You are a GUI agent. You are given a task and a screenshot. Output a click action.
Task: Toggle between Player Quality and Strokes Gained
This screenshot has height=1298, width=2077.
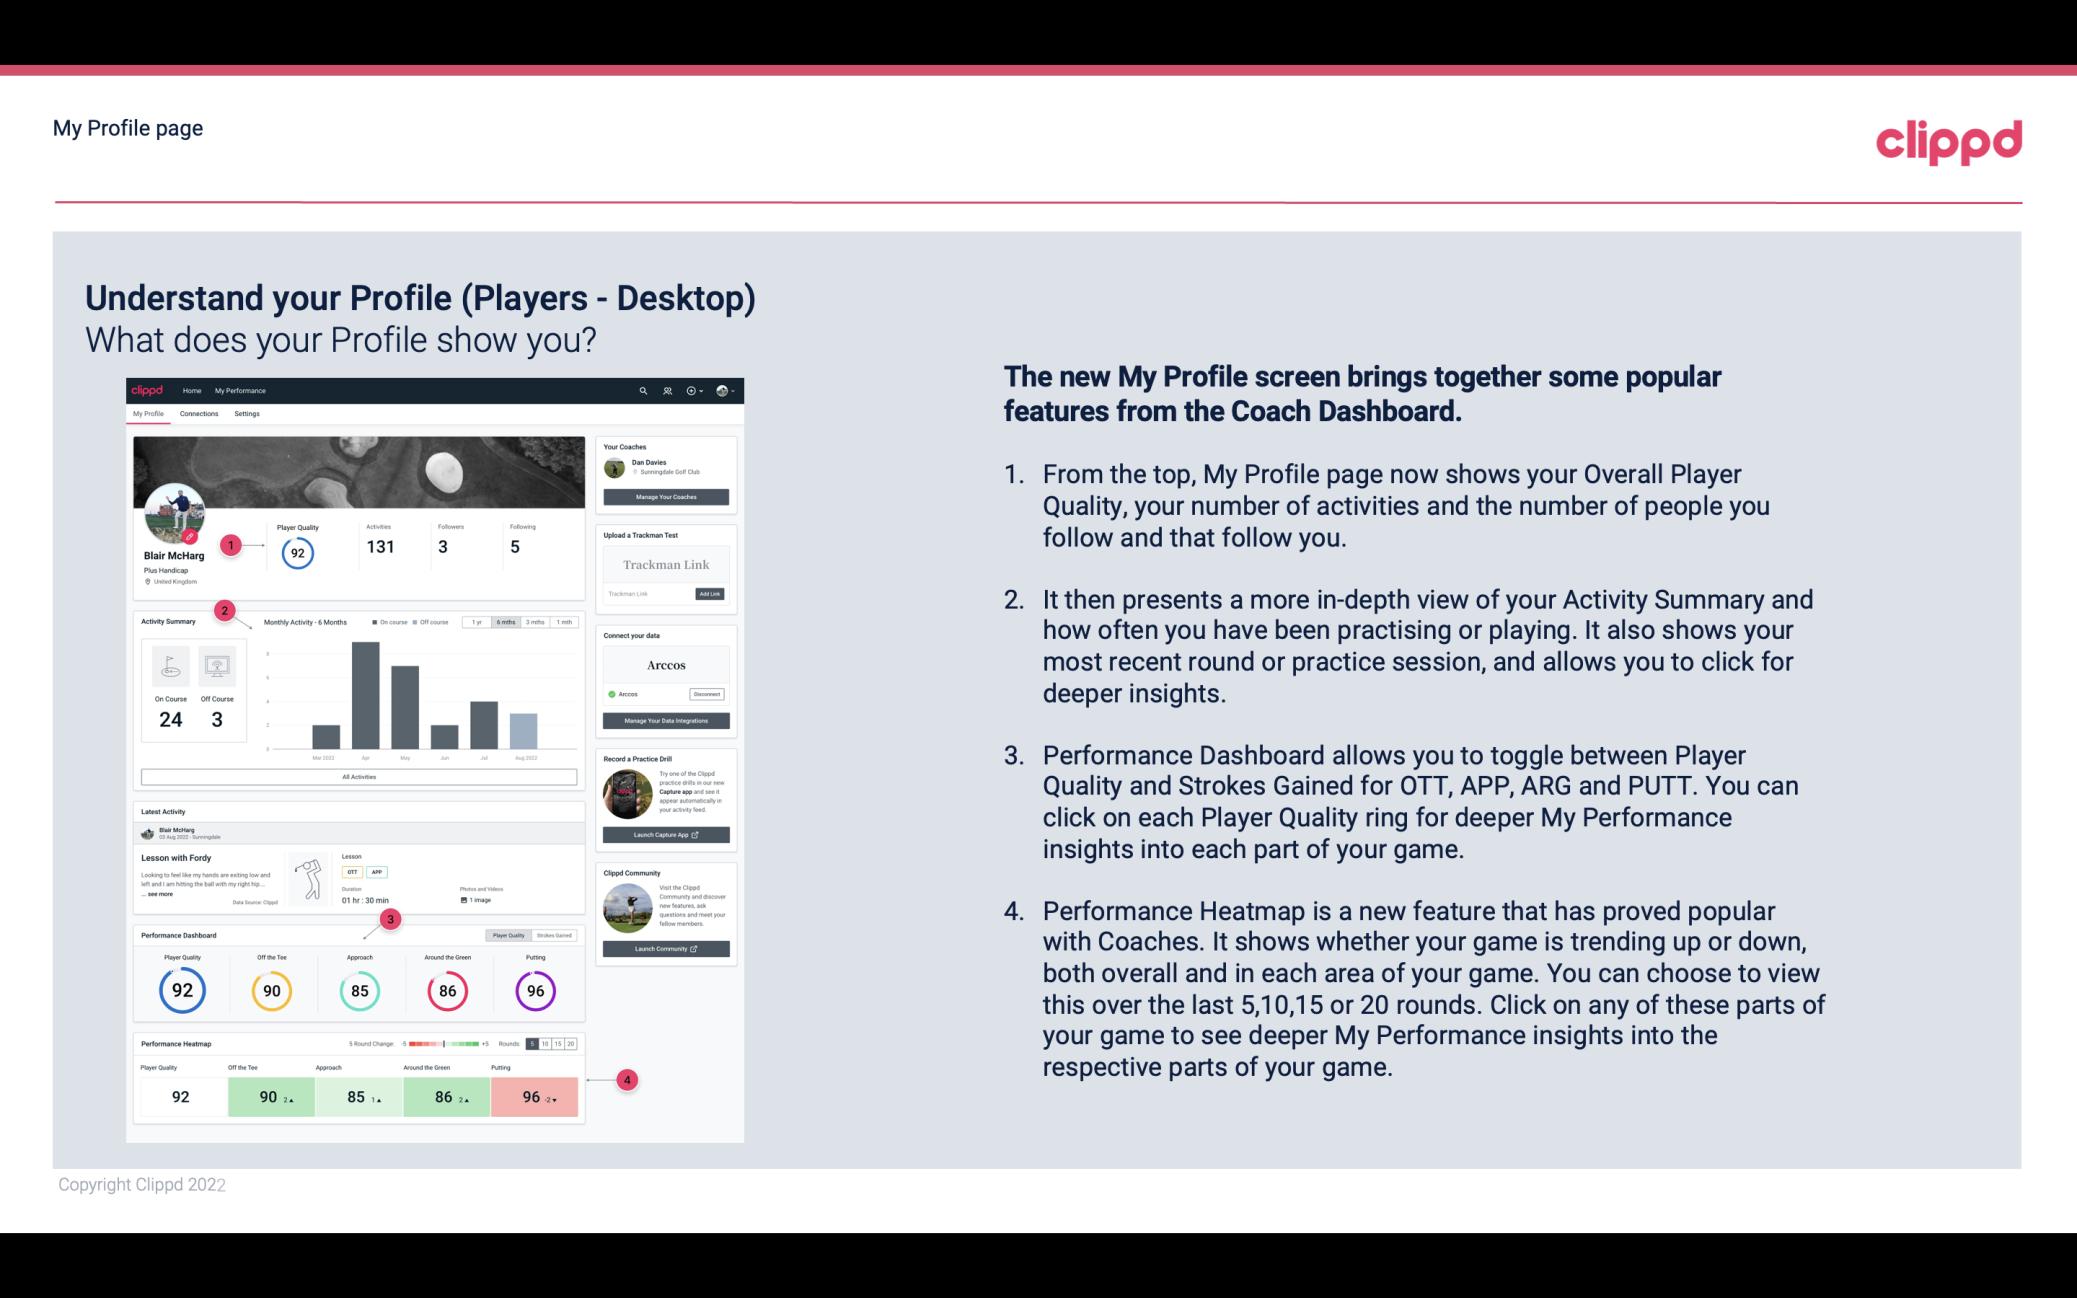534,935
